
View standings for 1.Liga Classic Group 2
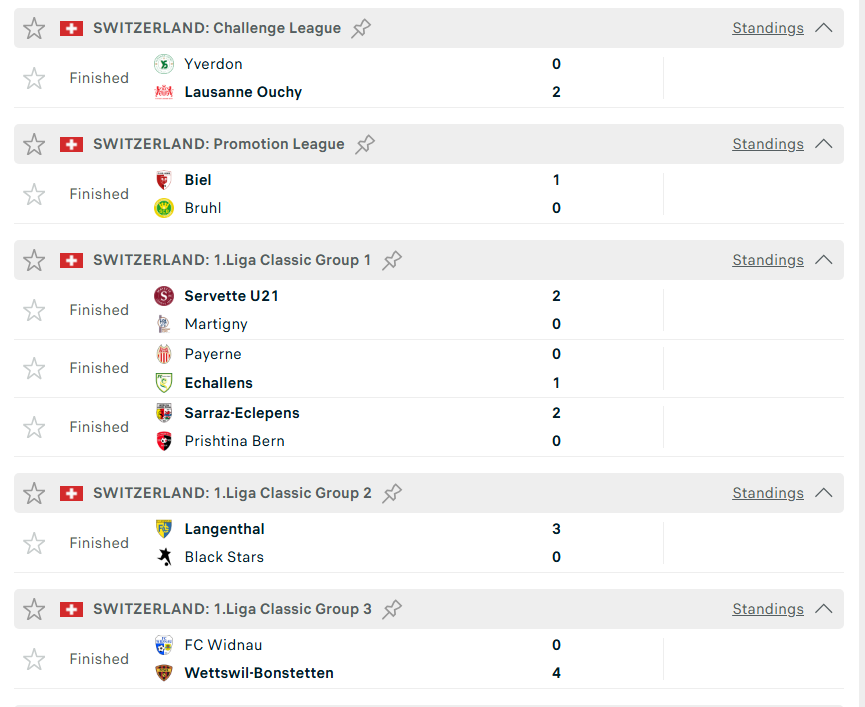tap(767, 493)
